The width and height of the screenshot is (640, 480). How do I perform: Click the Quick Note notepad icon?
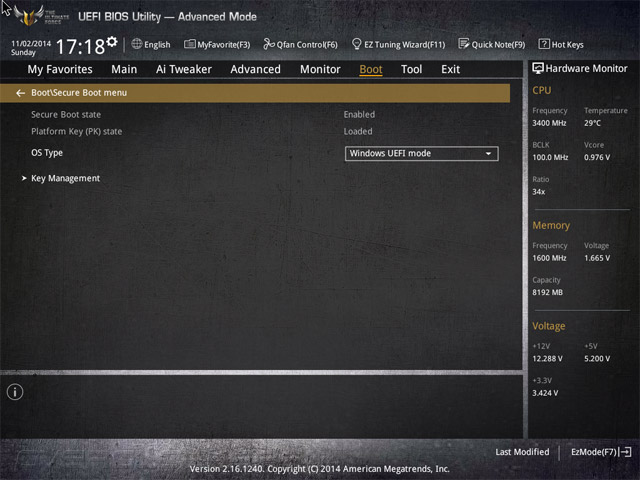pyautogui.click(x=464, y=44)
